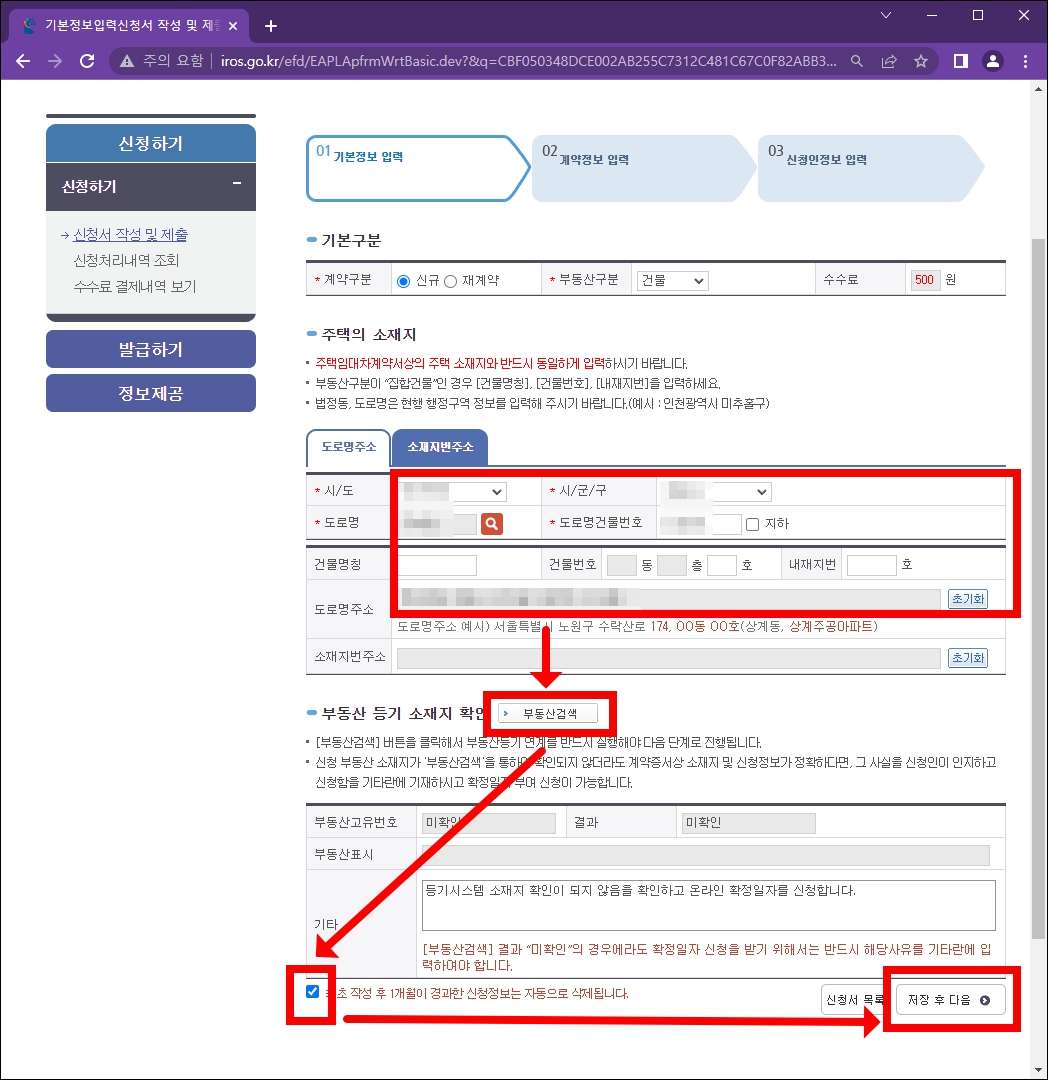Open the 부동산구분 dropdown showing 건물
Image resolution: width=1048 pixels, height=1080 pixels.
(671, 280)
